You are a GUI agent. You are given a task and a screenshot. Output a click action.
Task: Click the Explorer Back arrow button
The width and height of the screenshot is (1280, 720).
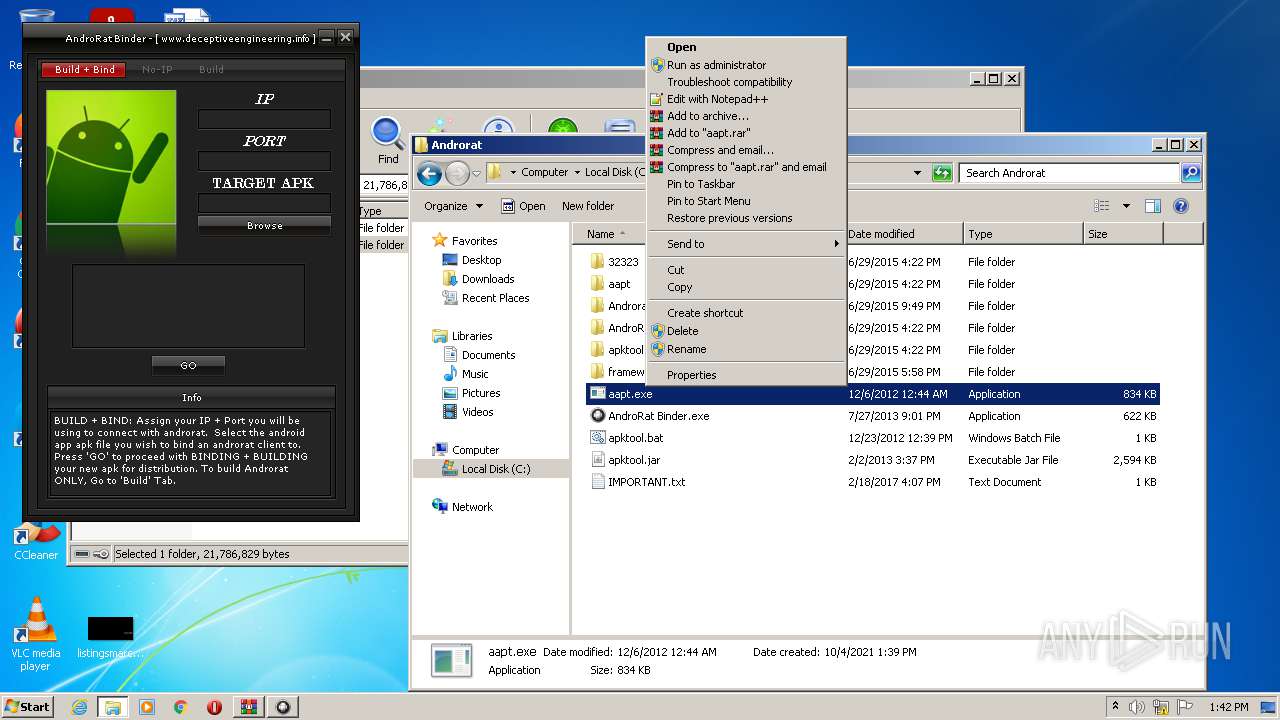pos(429,173)
